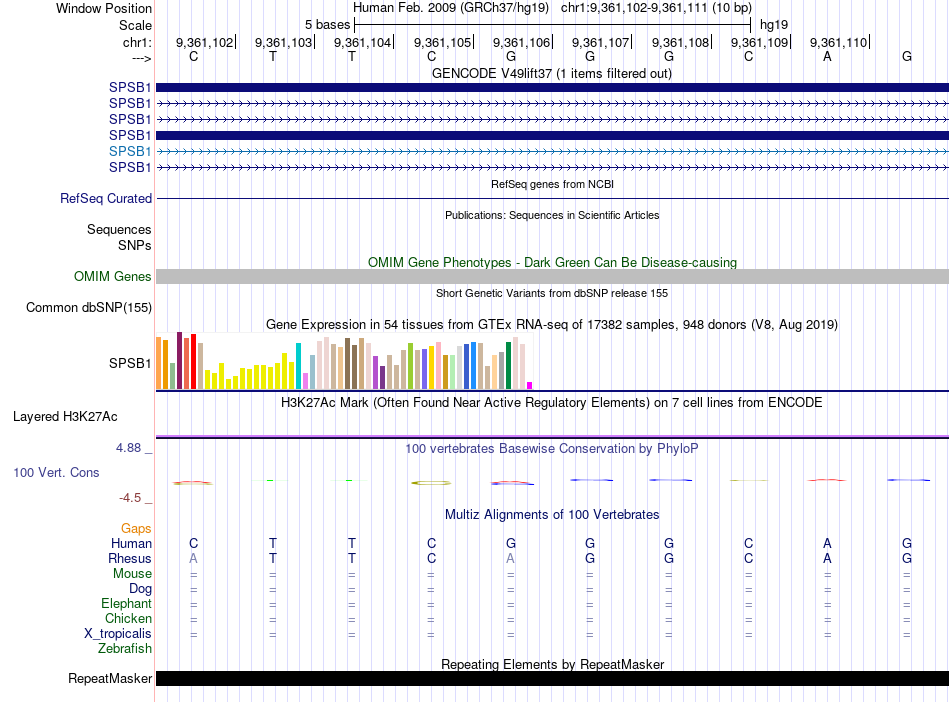Click the chr1:9,361,102-9,361,111 (10 bp) position text
This screenshot has height=702, width=950.
click(x=656, y=8)
